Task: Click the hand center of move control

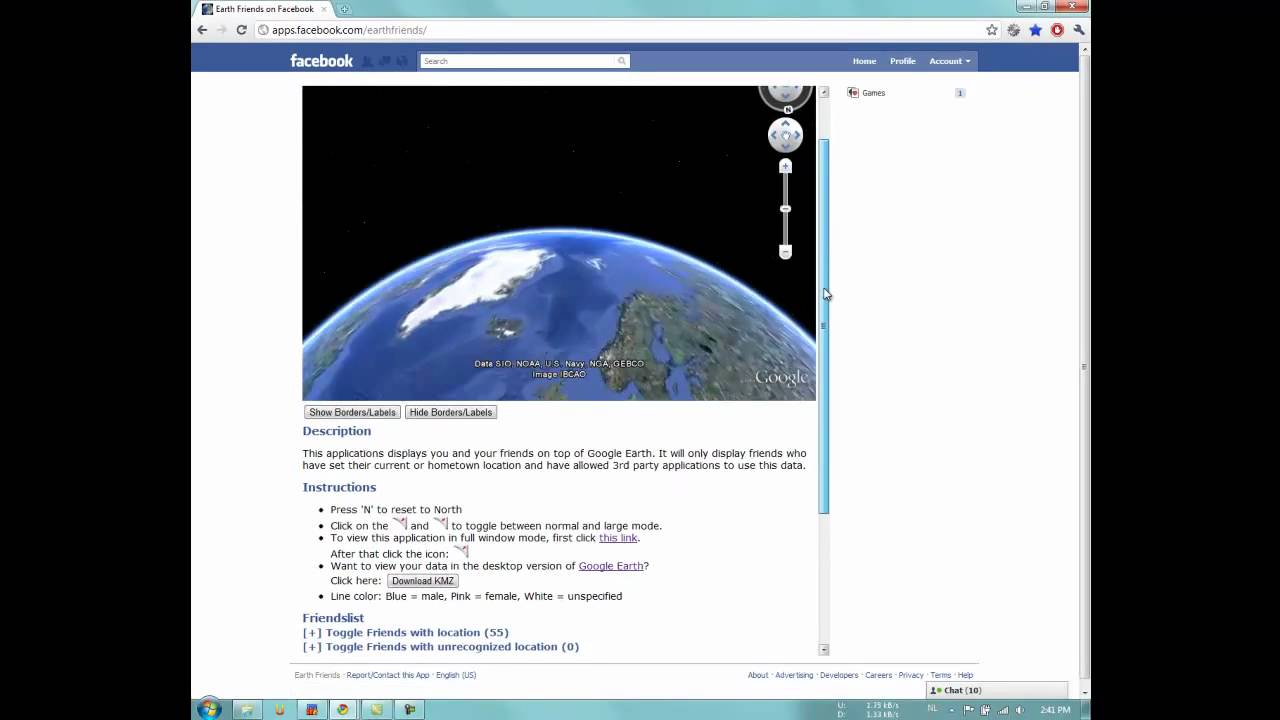Action: [785, 135]
